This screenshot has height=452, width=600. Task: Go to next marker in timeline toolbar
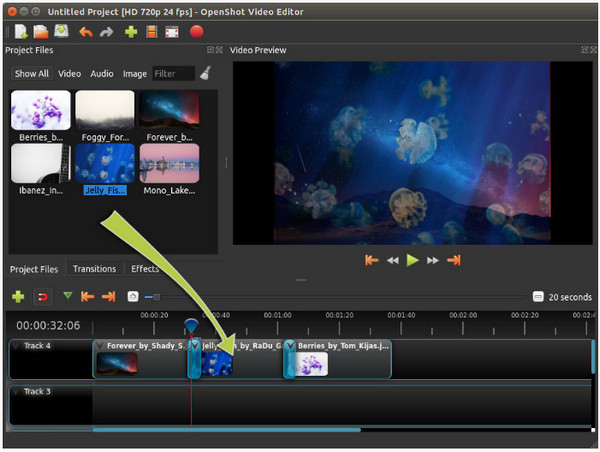108,296
